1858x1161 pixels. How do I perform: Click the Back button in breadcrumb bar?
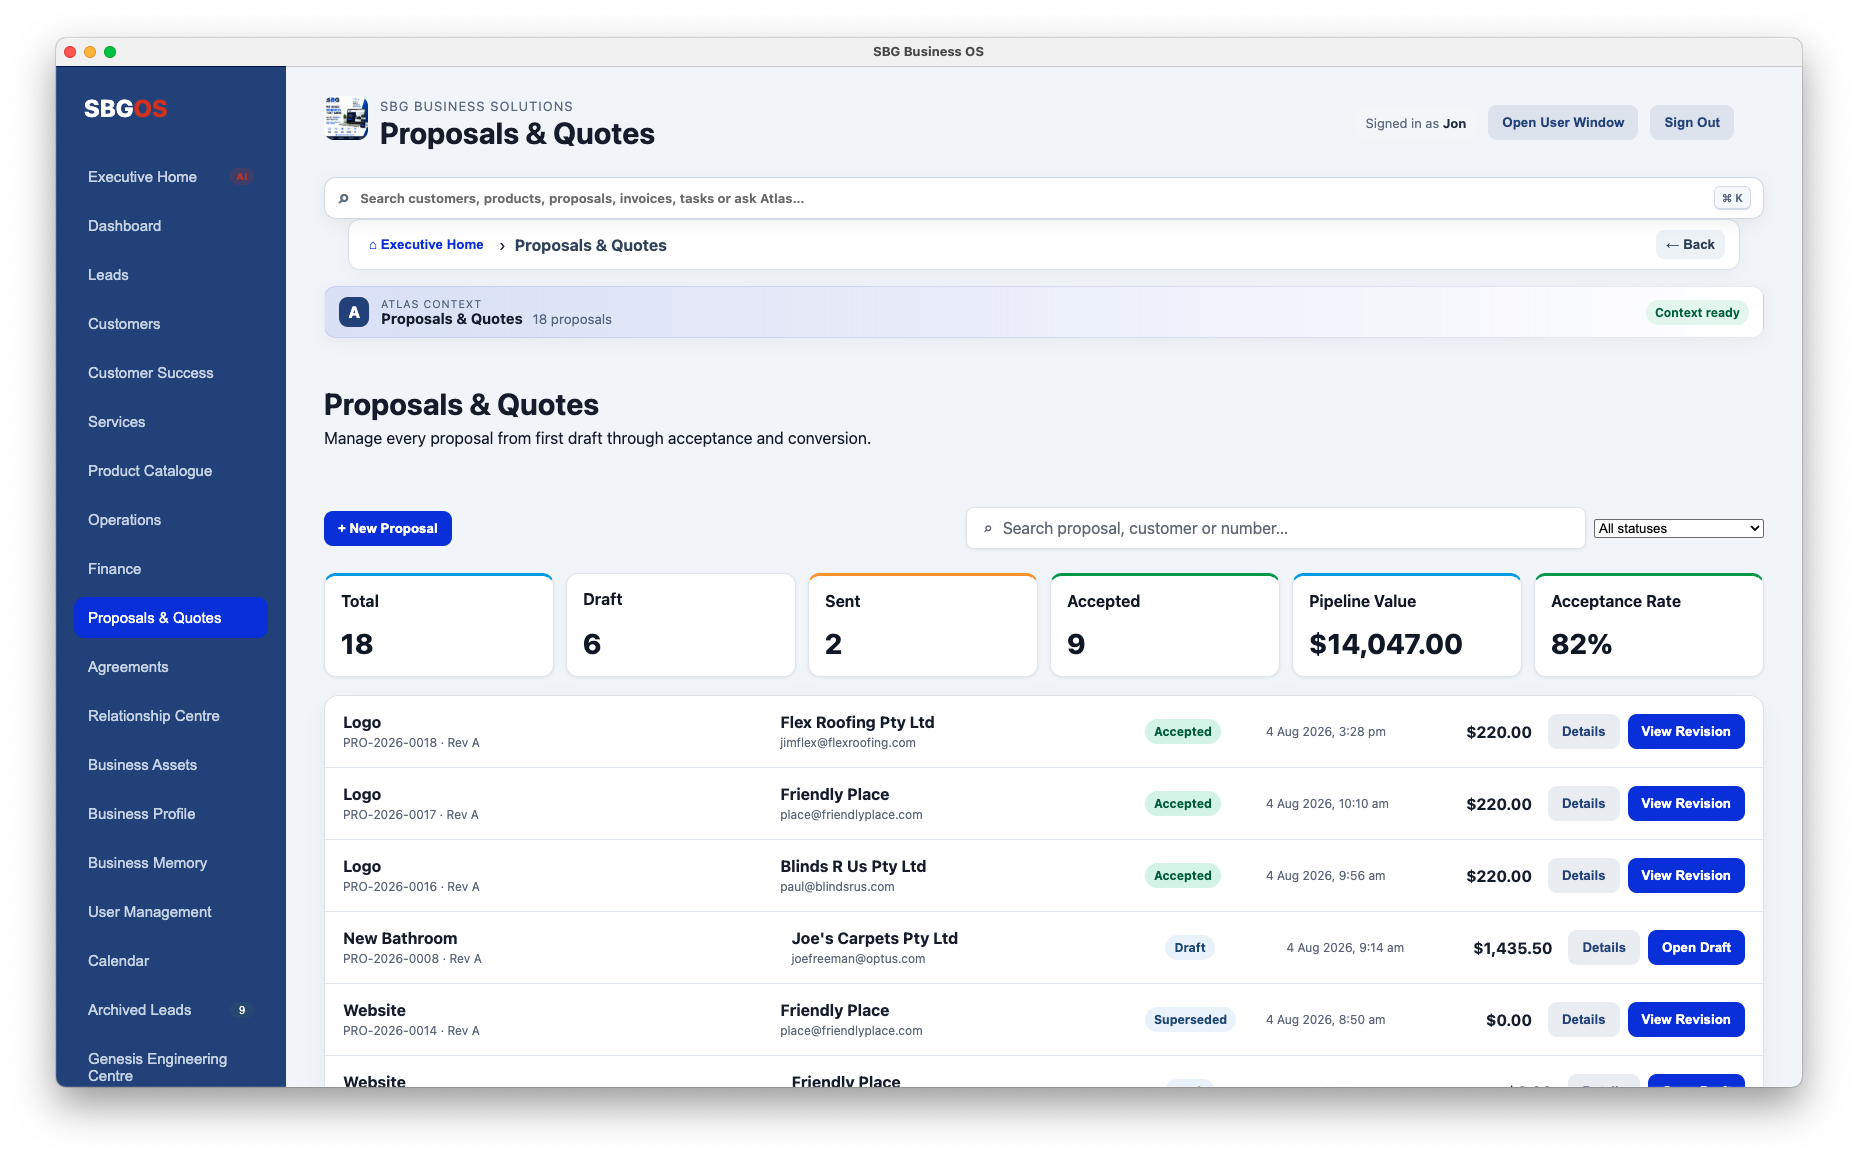[x=1690, y=244]
